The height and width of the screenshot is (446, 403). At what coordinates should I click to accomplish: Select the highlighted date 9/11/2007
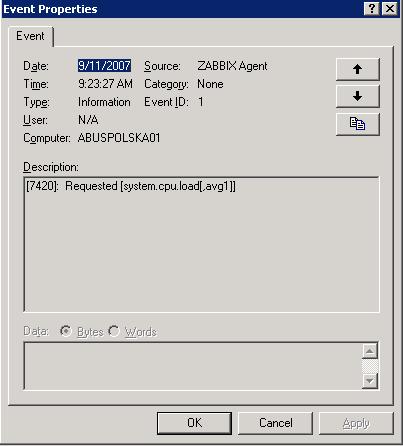click(x=104, y=66)
